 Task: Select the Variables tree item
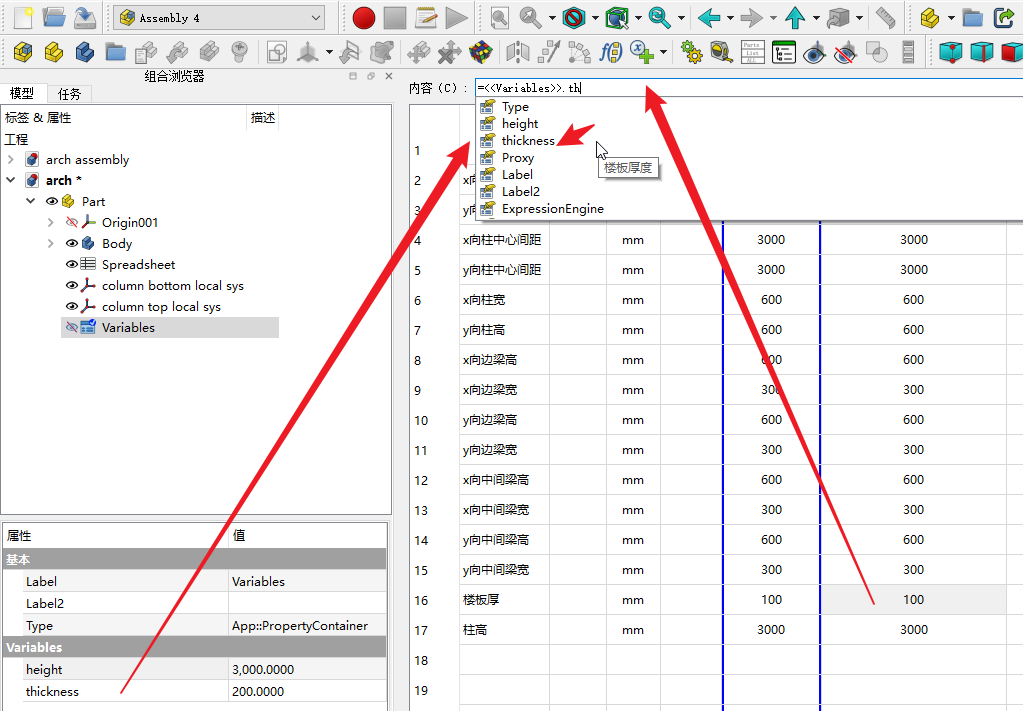point(128,327)
